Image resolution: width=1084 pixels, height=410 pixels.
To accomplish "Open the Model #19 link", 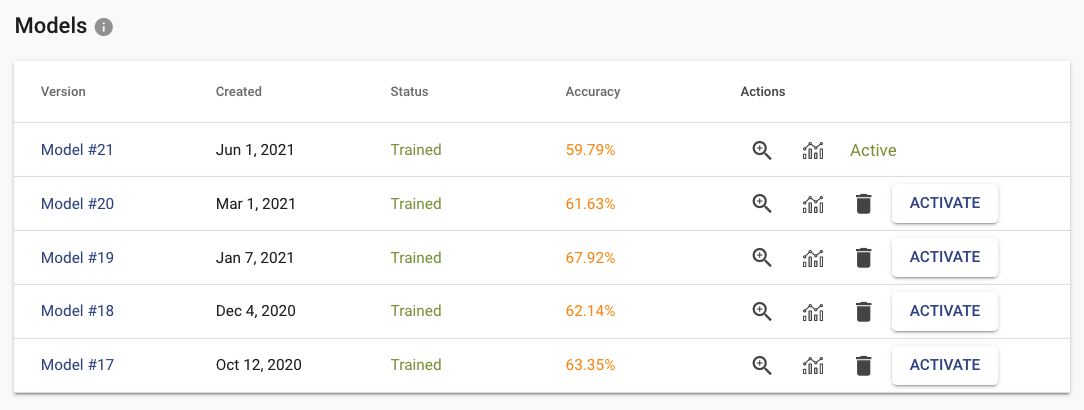I will [77, 258].
